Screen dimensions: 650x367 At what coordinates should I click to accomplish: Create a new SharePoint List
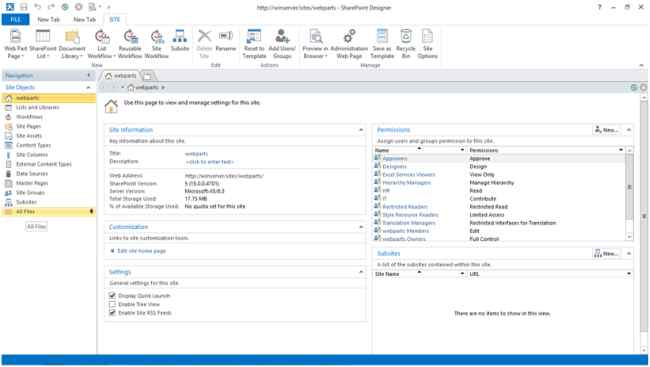(x=43, y=44)
